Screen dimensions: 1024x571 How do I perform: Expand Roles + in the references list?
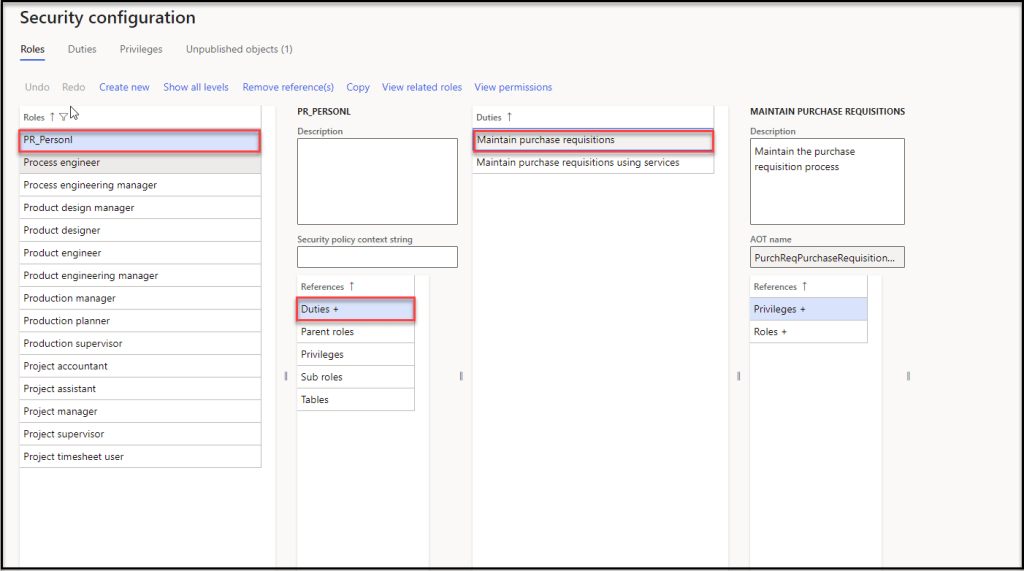pyautogui.click(x=808, y=332)
